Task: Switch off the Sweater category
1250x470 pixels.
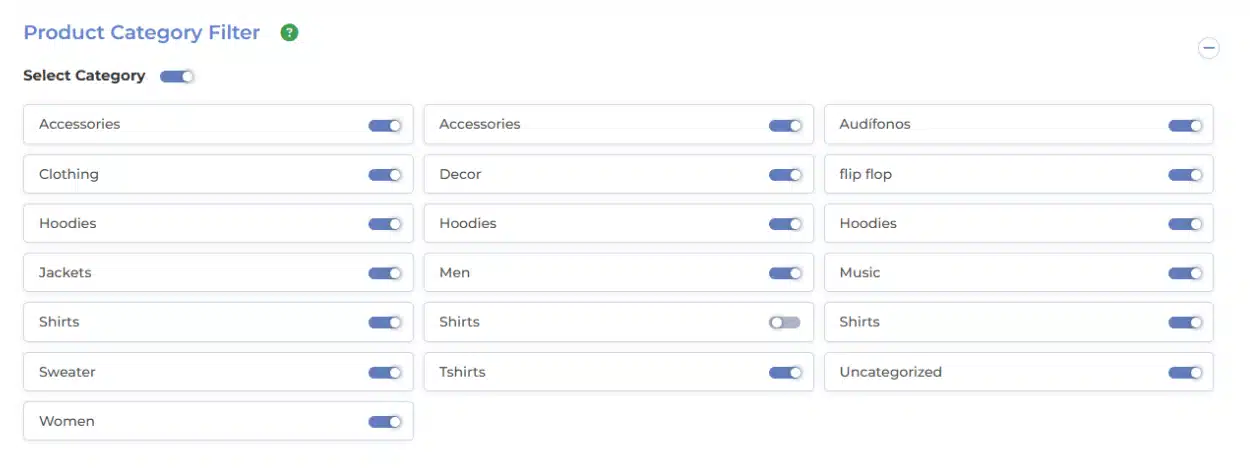Action: pos(384,372)
